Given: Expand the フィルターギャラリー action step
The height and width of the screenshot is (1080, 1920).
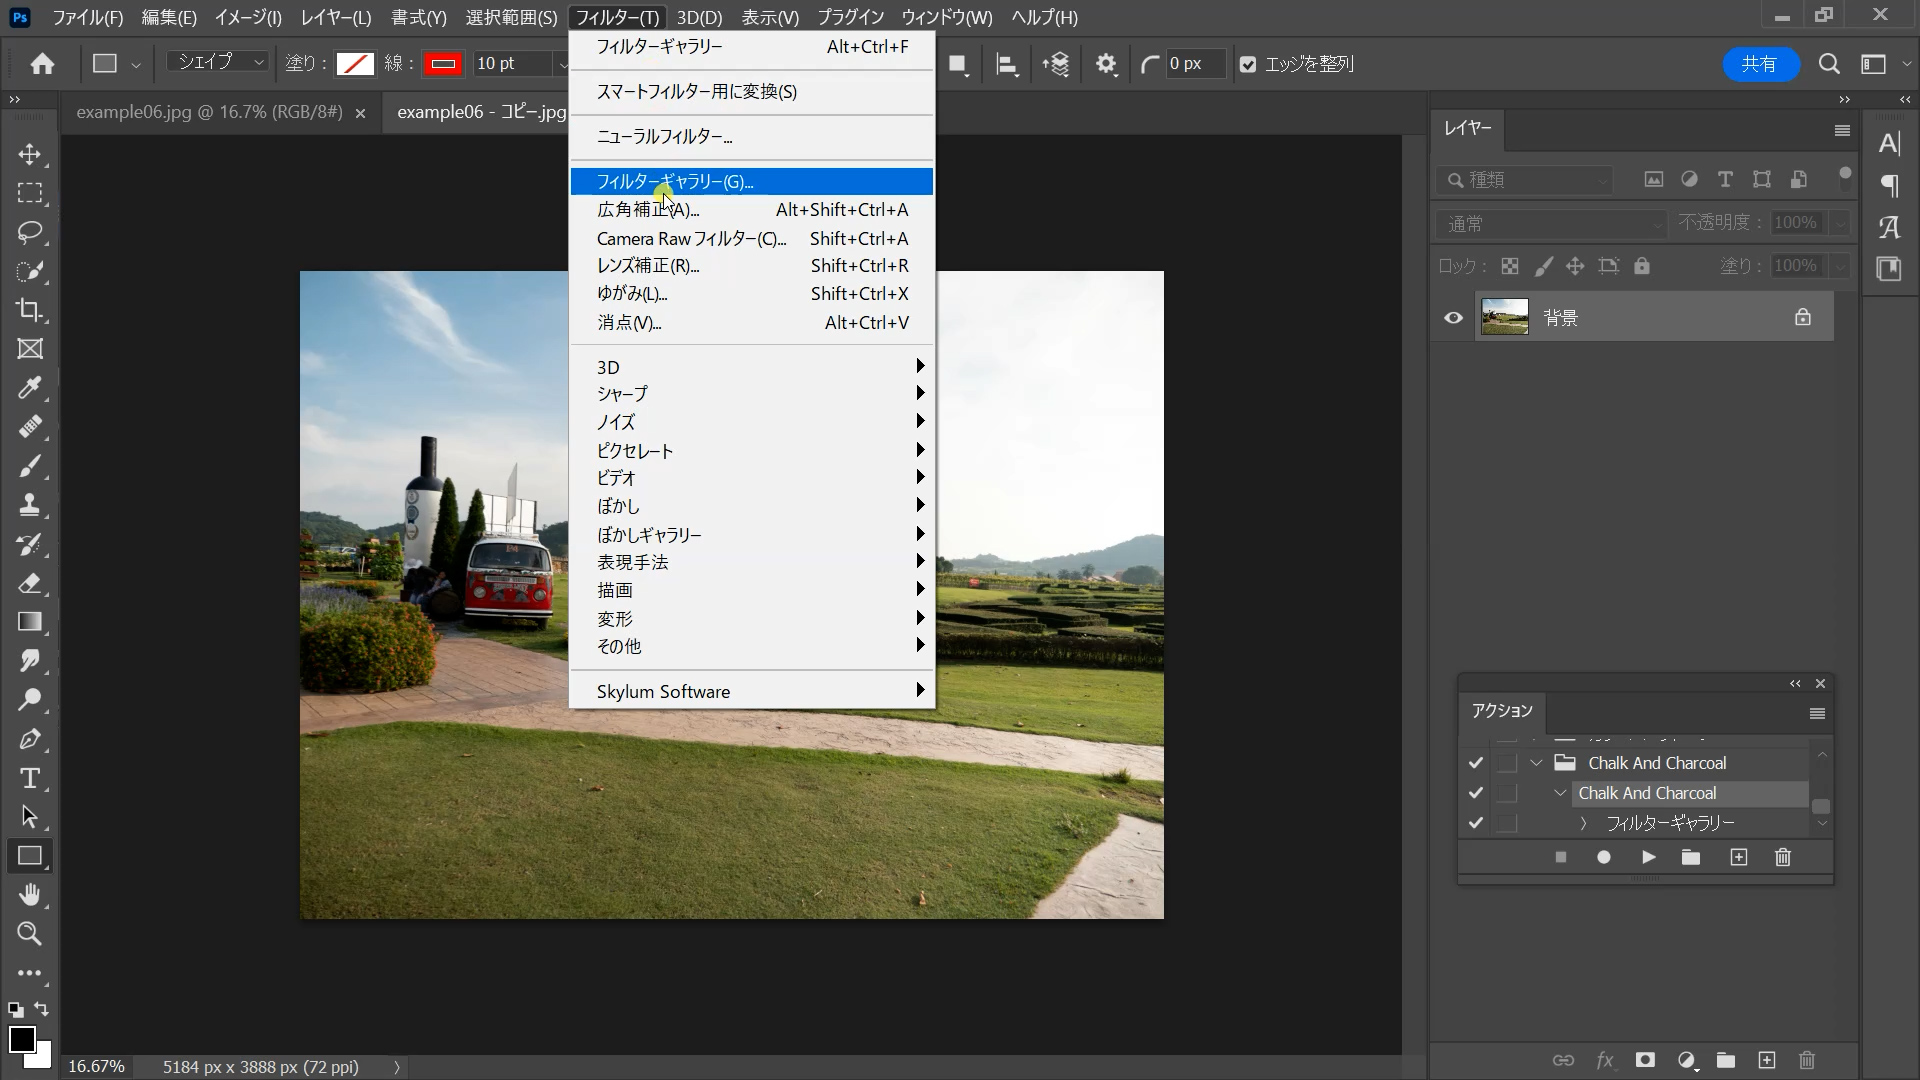Looking at the screenshot, I should (1583, 823).
